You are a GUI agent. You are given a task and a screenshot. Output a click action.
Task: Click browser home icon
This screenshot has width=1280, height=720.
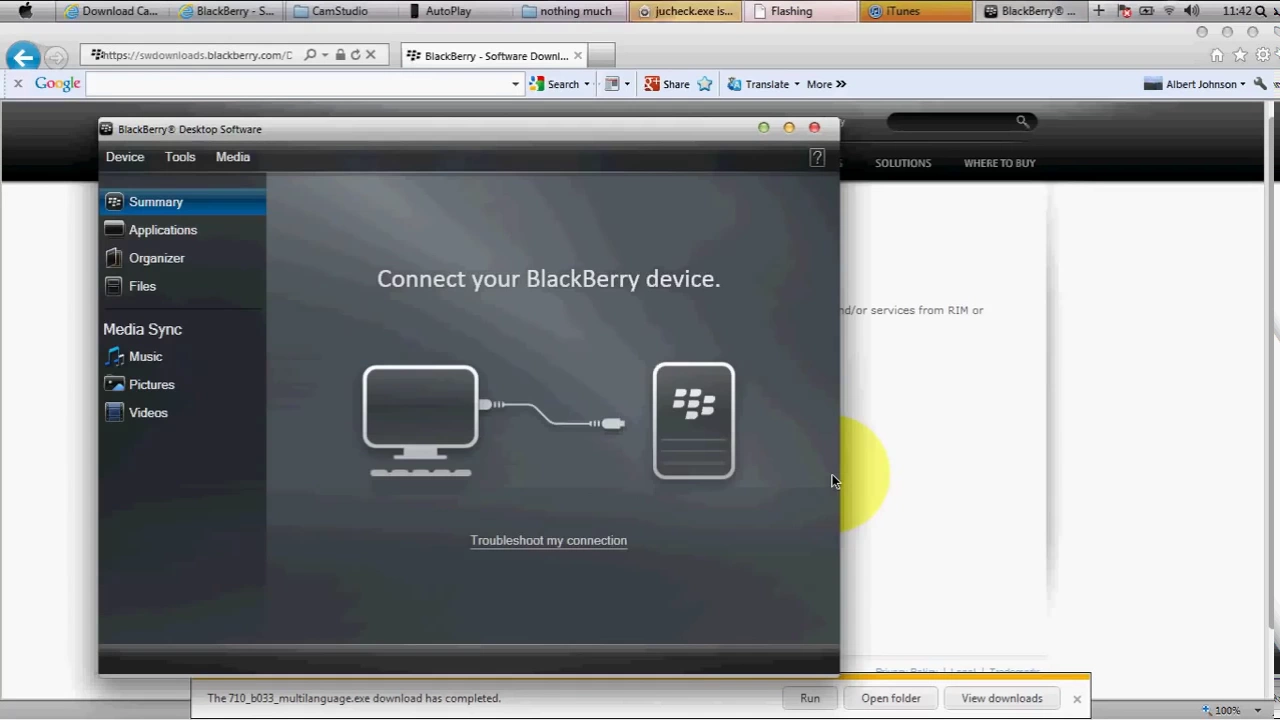coord(1217,56)
